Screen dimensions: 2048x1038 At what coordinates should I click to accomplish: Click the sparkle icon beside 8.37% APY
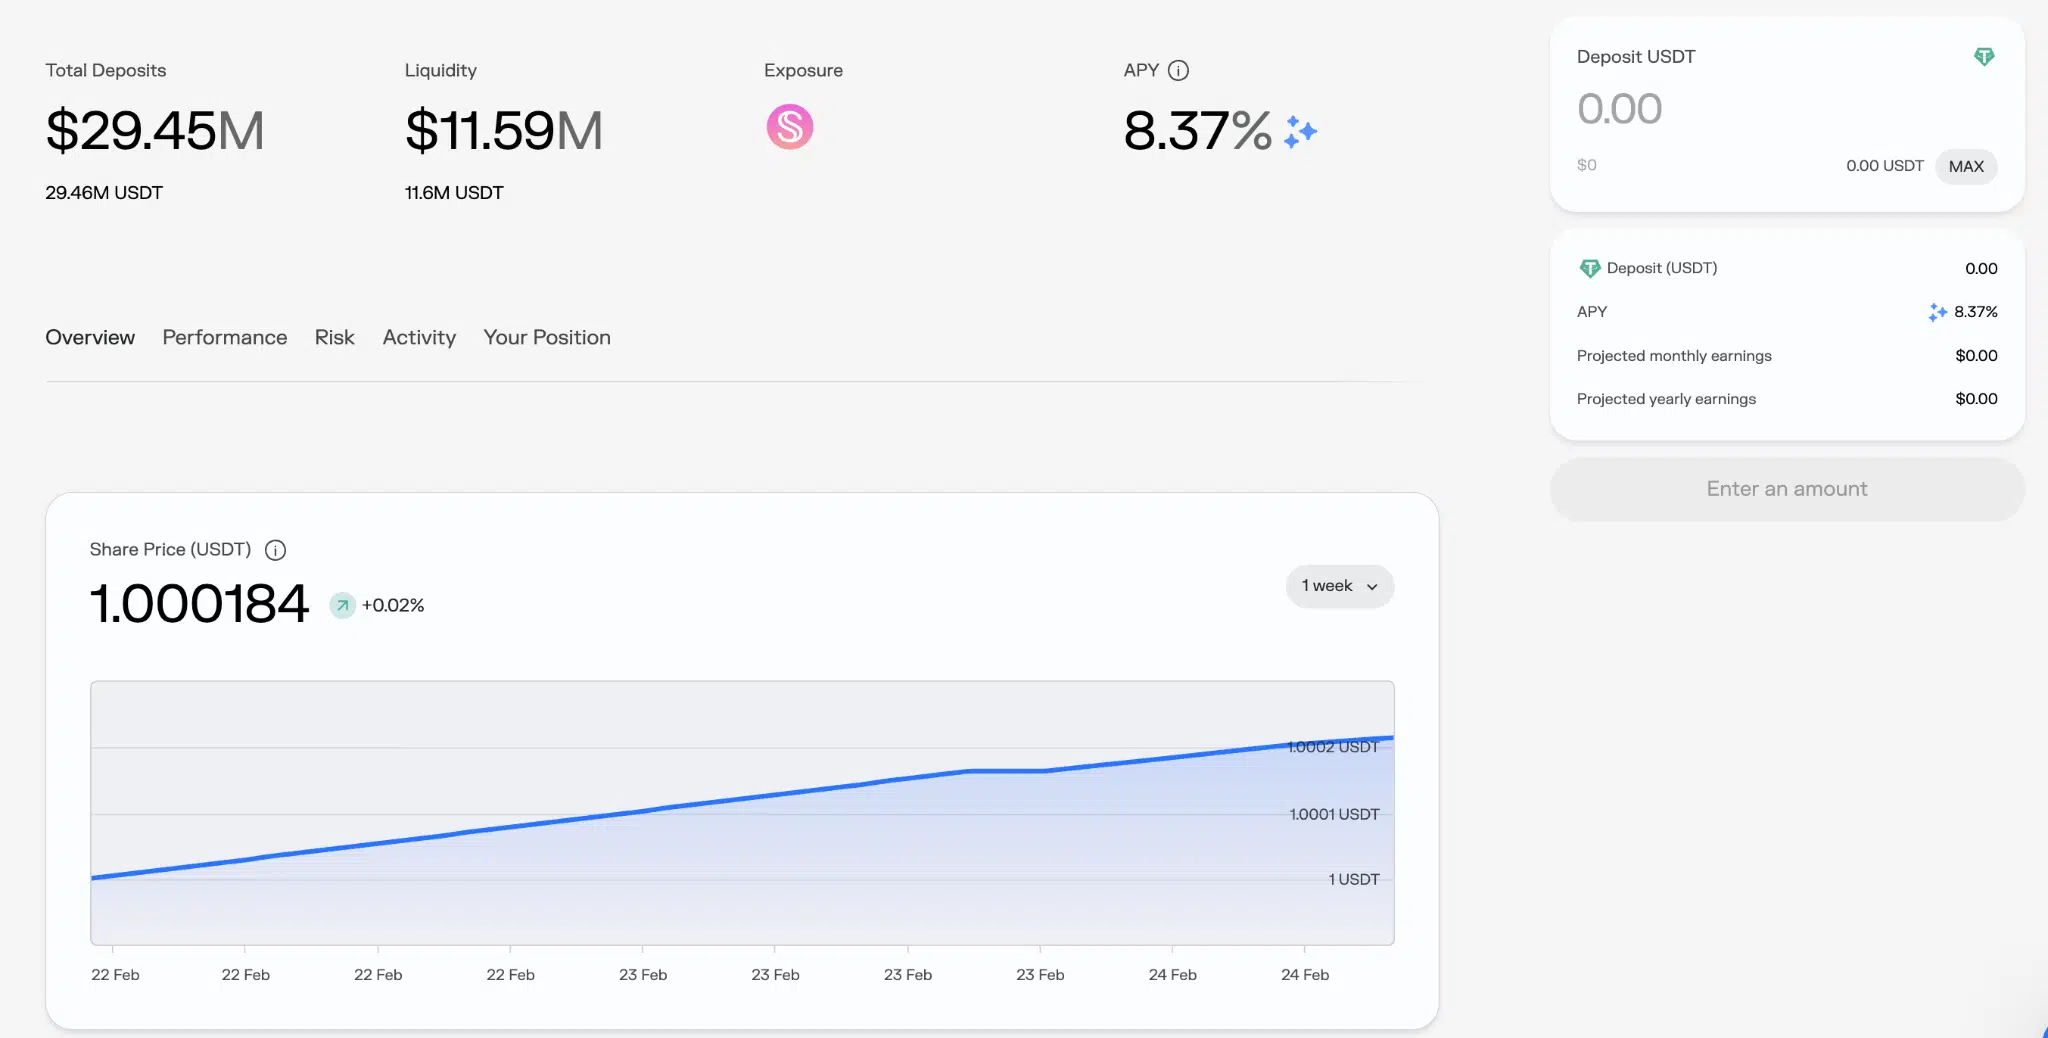point(1300,132)
